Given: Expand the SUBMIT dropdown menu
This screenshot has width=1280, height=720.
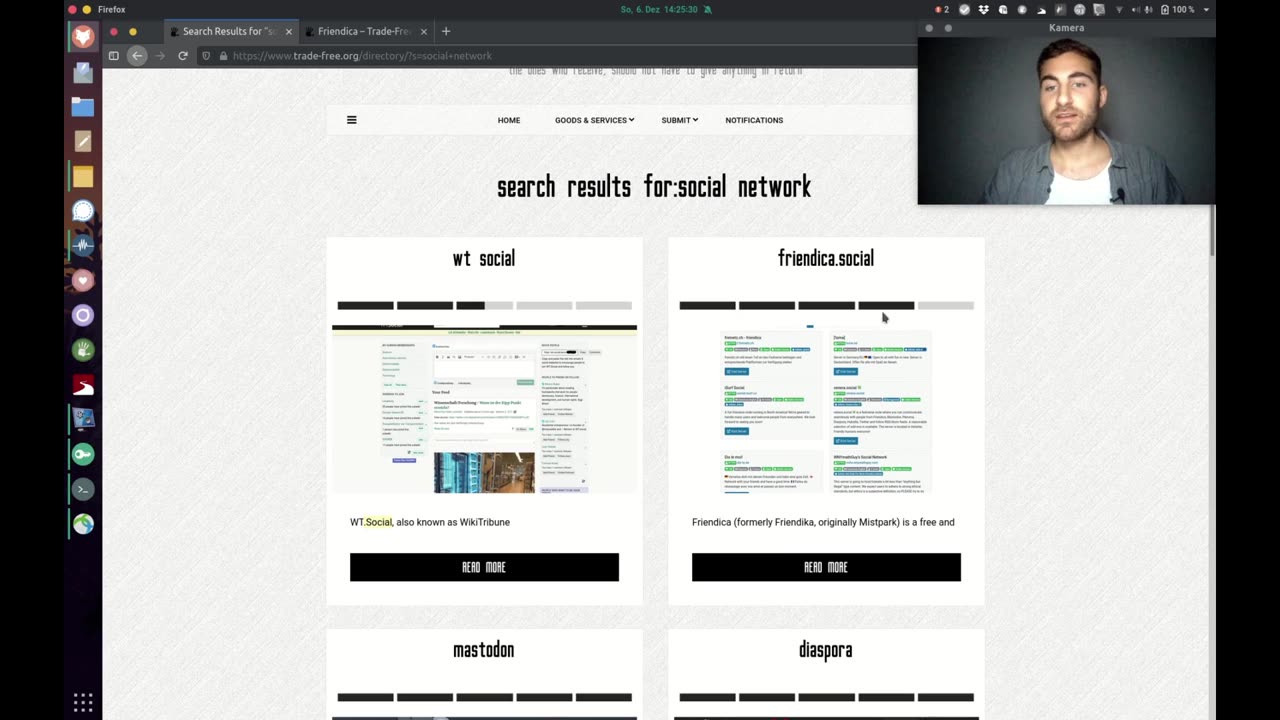Looking at the screenshot, I should tap(679, 120).
